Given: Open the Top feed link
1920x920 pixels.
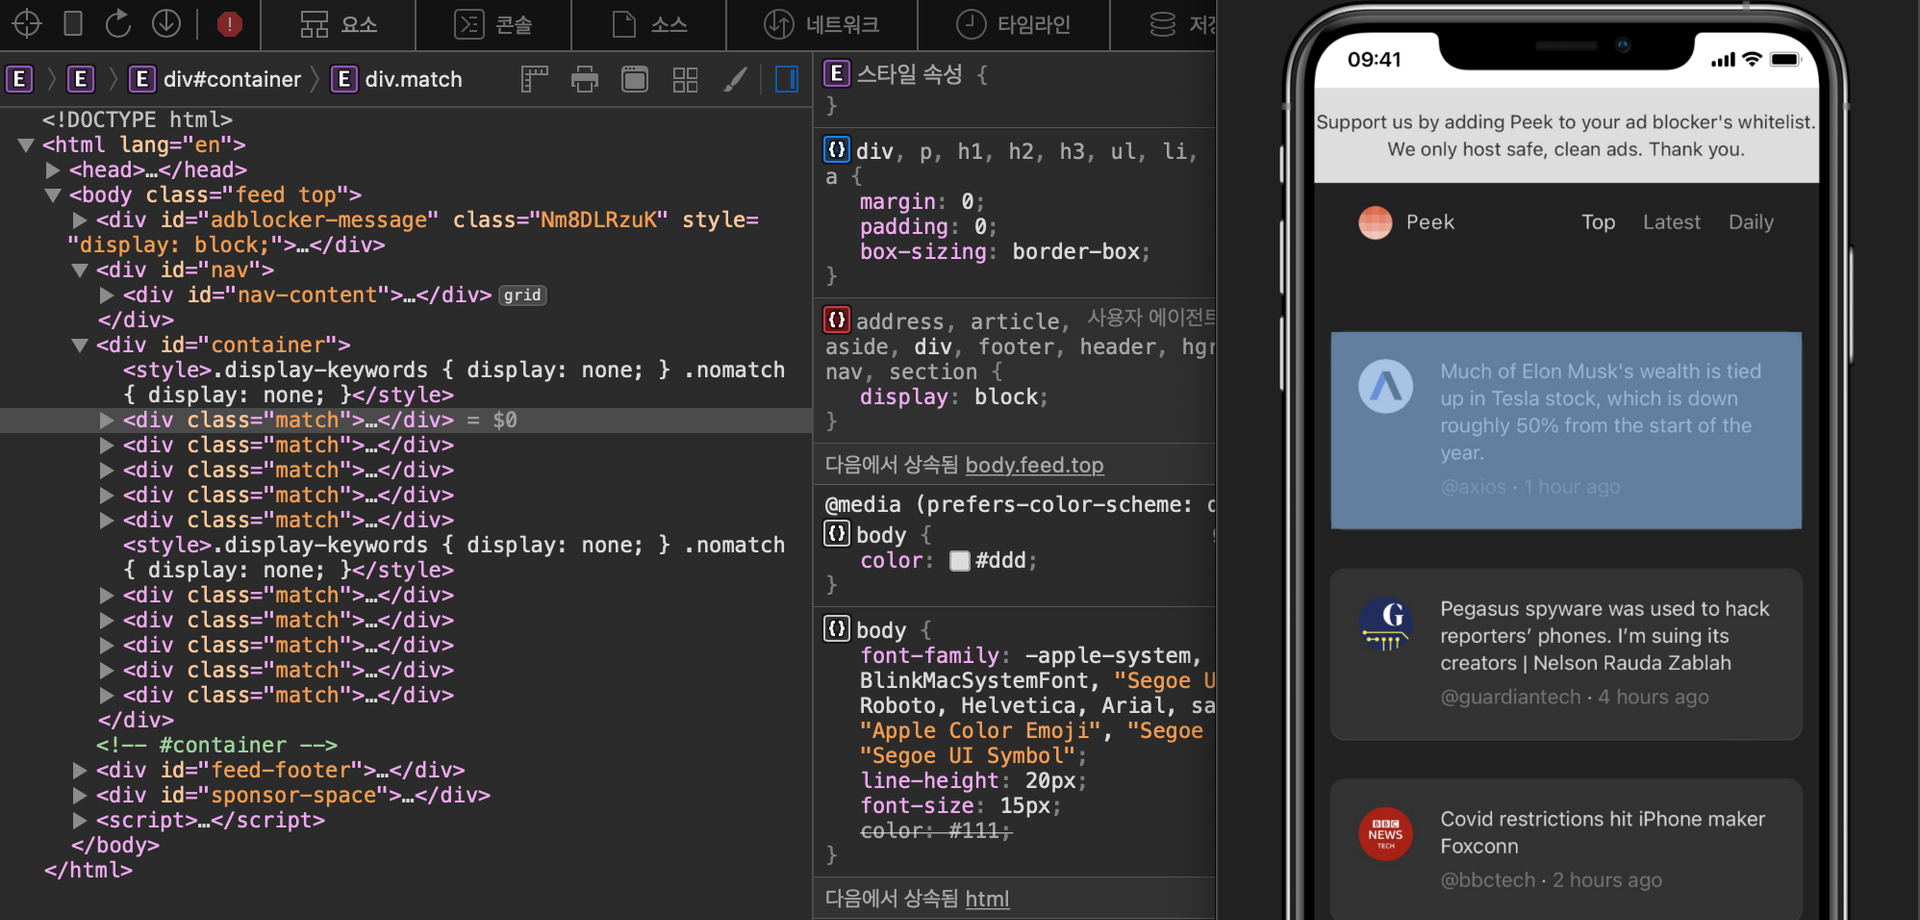Looking at the screenshot, I should click(x=1598, y=222).
